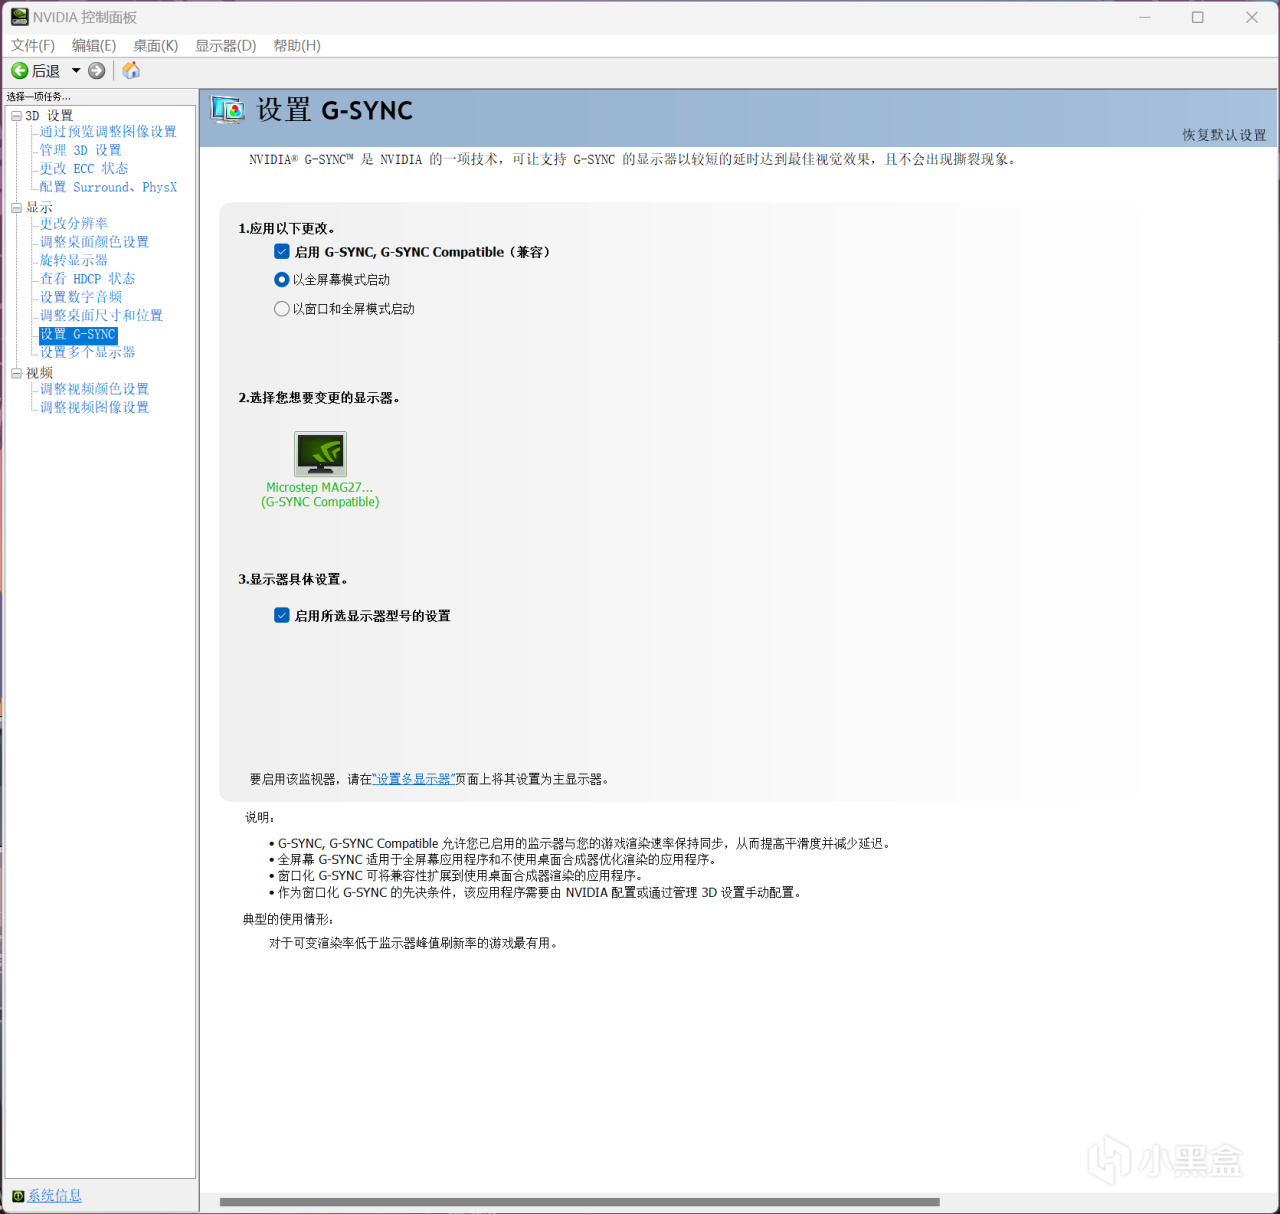Screen dimensions: 1280x1214
Task: Click the G-SYNC page header icon
Action: pos(228,110)
